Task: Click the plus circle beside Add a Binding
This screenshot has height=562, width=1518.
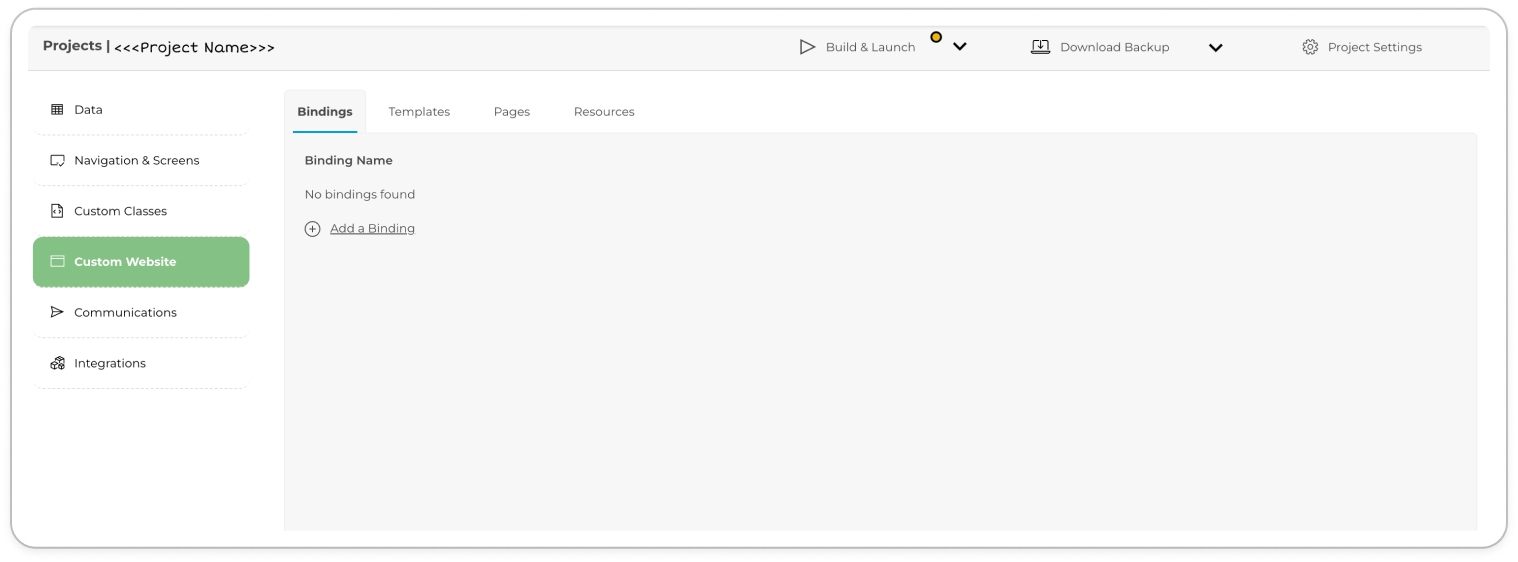Action: coord(312,229)
